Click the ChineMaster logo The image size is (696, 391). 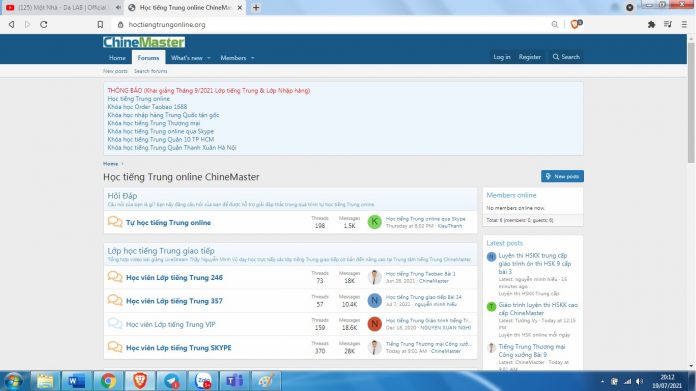click(x=144, y=42)
